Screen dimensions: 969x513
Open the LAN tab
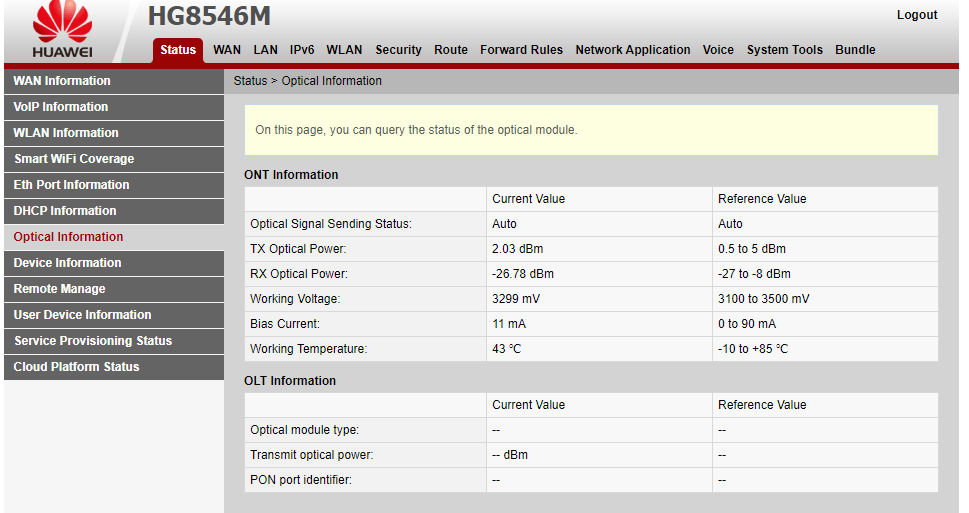[x=265, y=50]
